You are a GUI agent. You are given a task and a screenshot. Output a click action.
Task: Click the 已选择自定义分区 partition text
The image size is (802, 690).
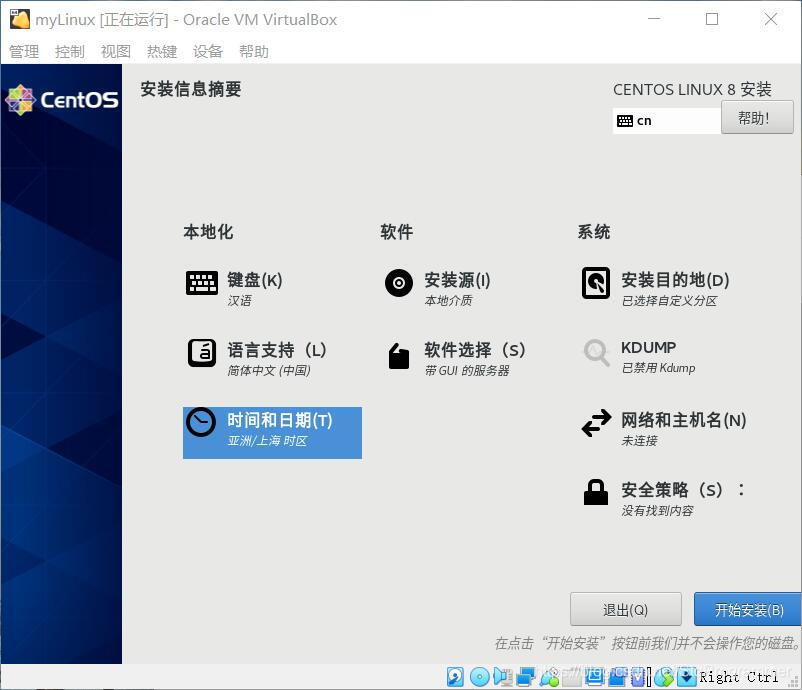point(669,301)
